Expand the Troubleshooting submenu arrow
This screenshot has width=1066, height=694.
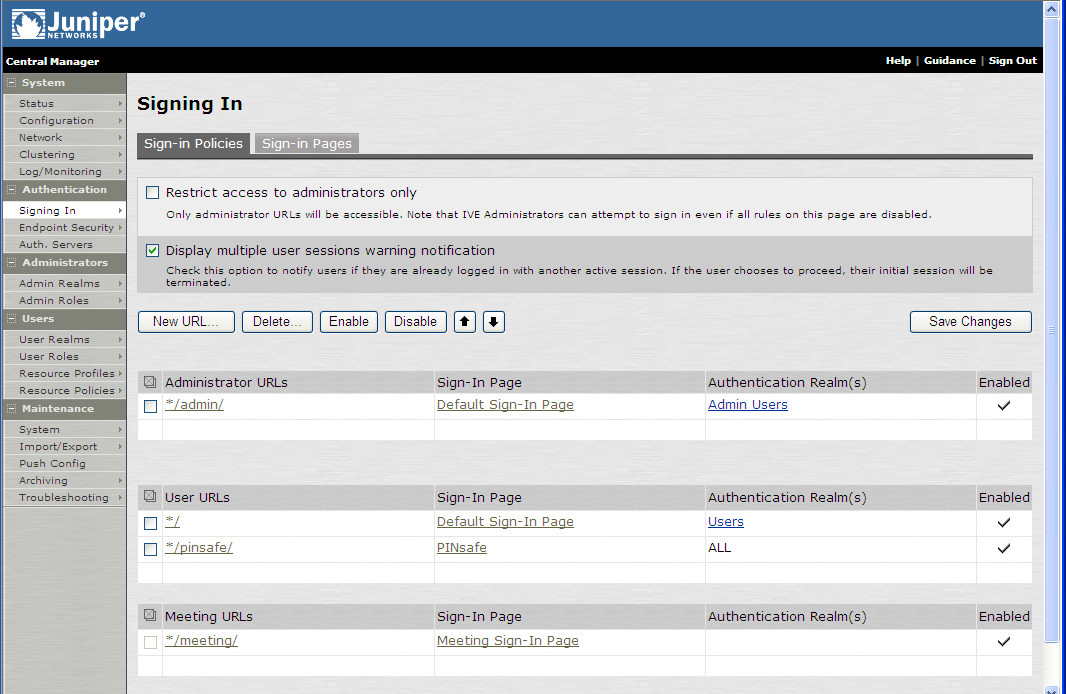(x=120, y=498)
